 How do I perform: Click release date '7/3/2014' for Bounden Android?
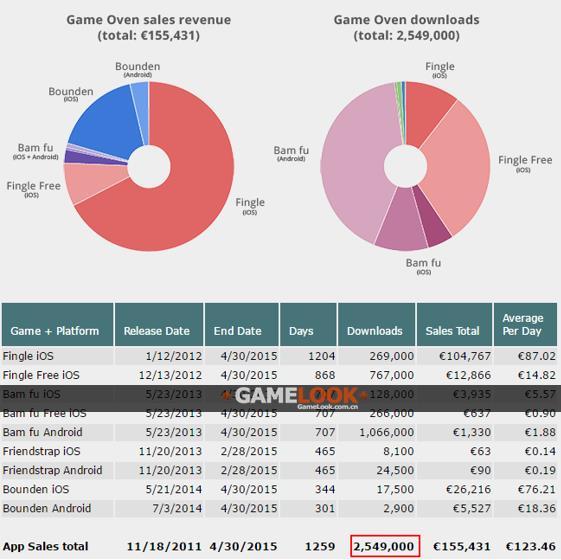[x=177, y=508]
